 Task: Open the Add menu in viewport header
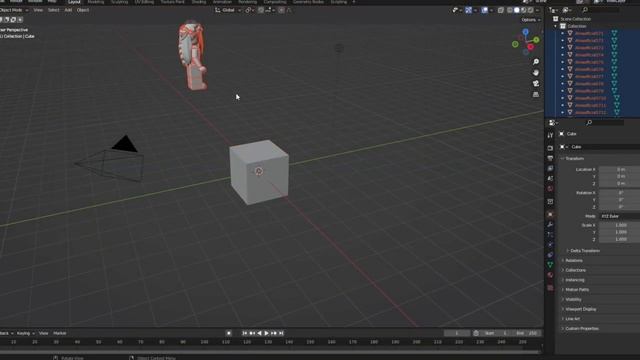(x=68, y=10)
